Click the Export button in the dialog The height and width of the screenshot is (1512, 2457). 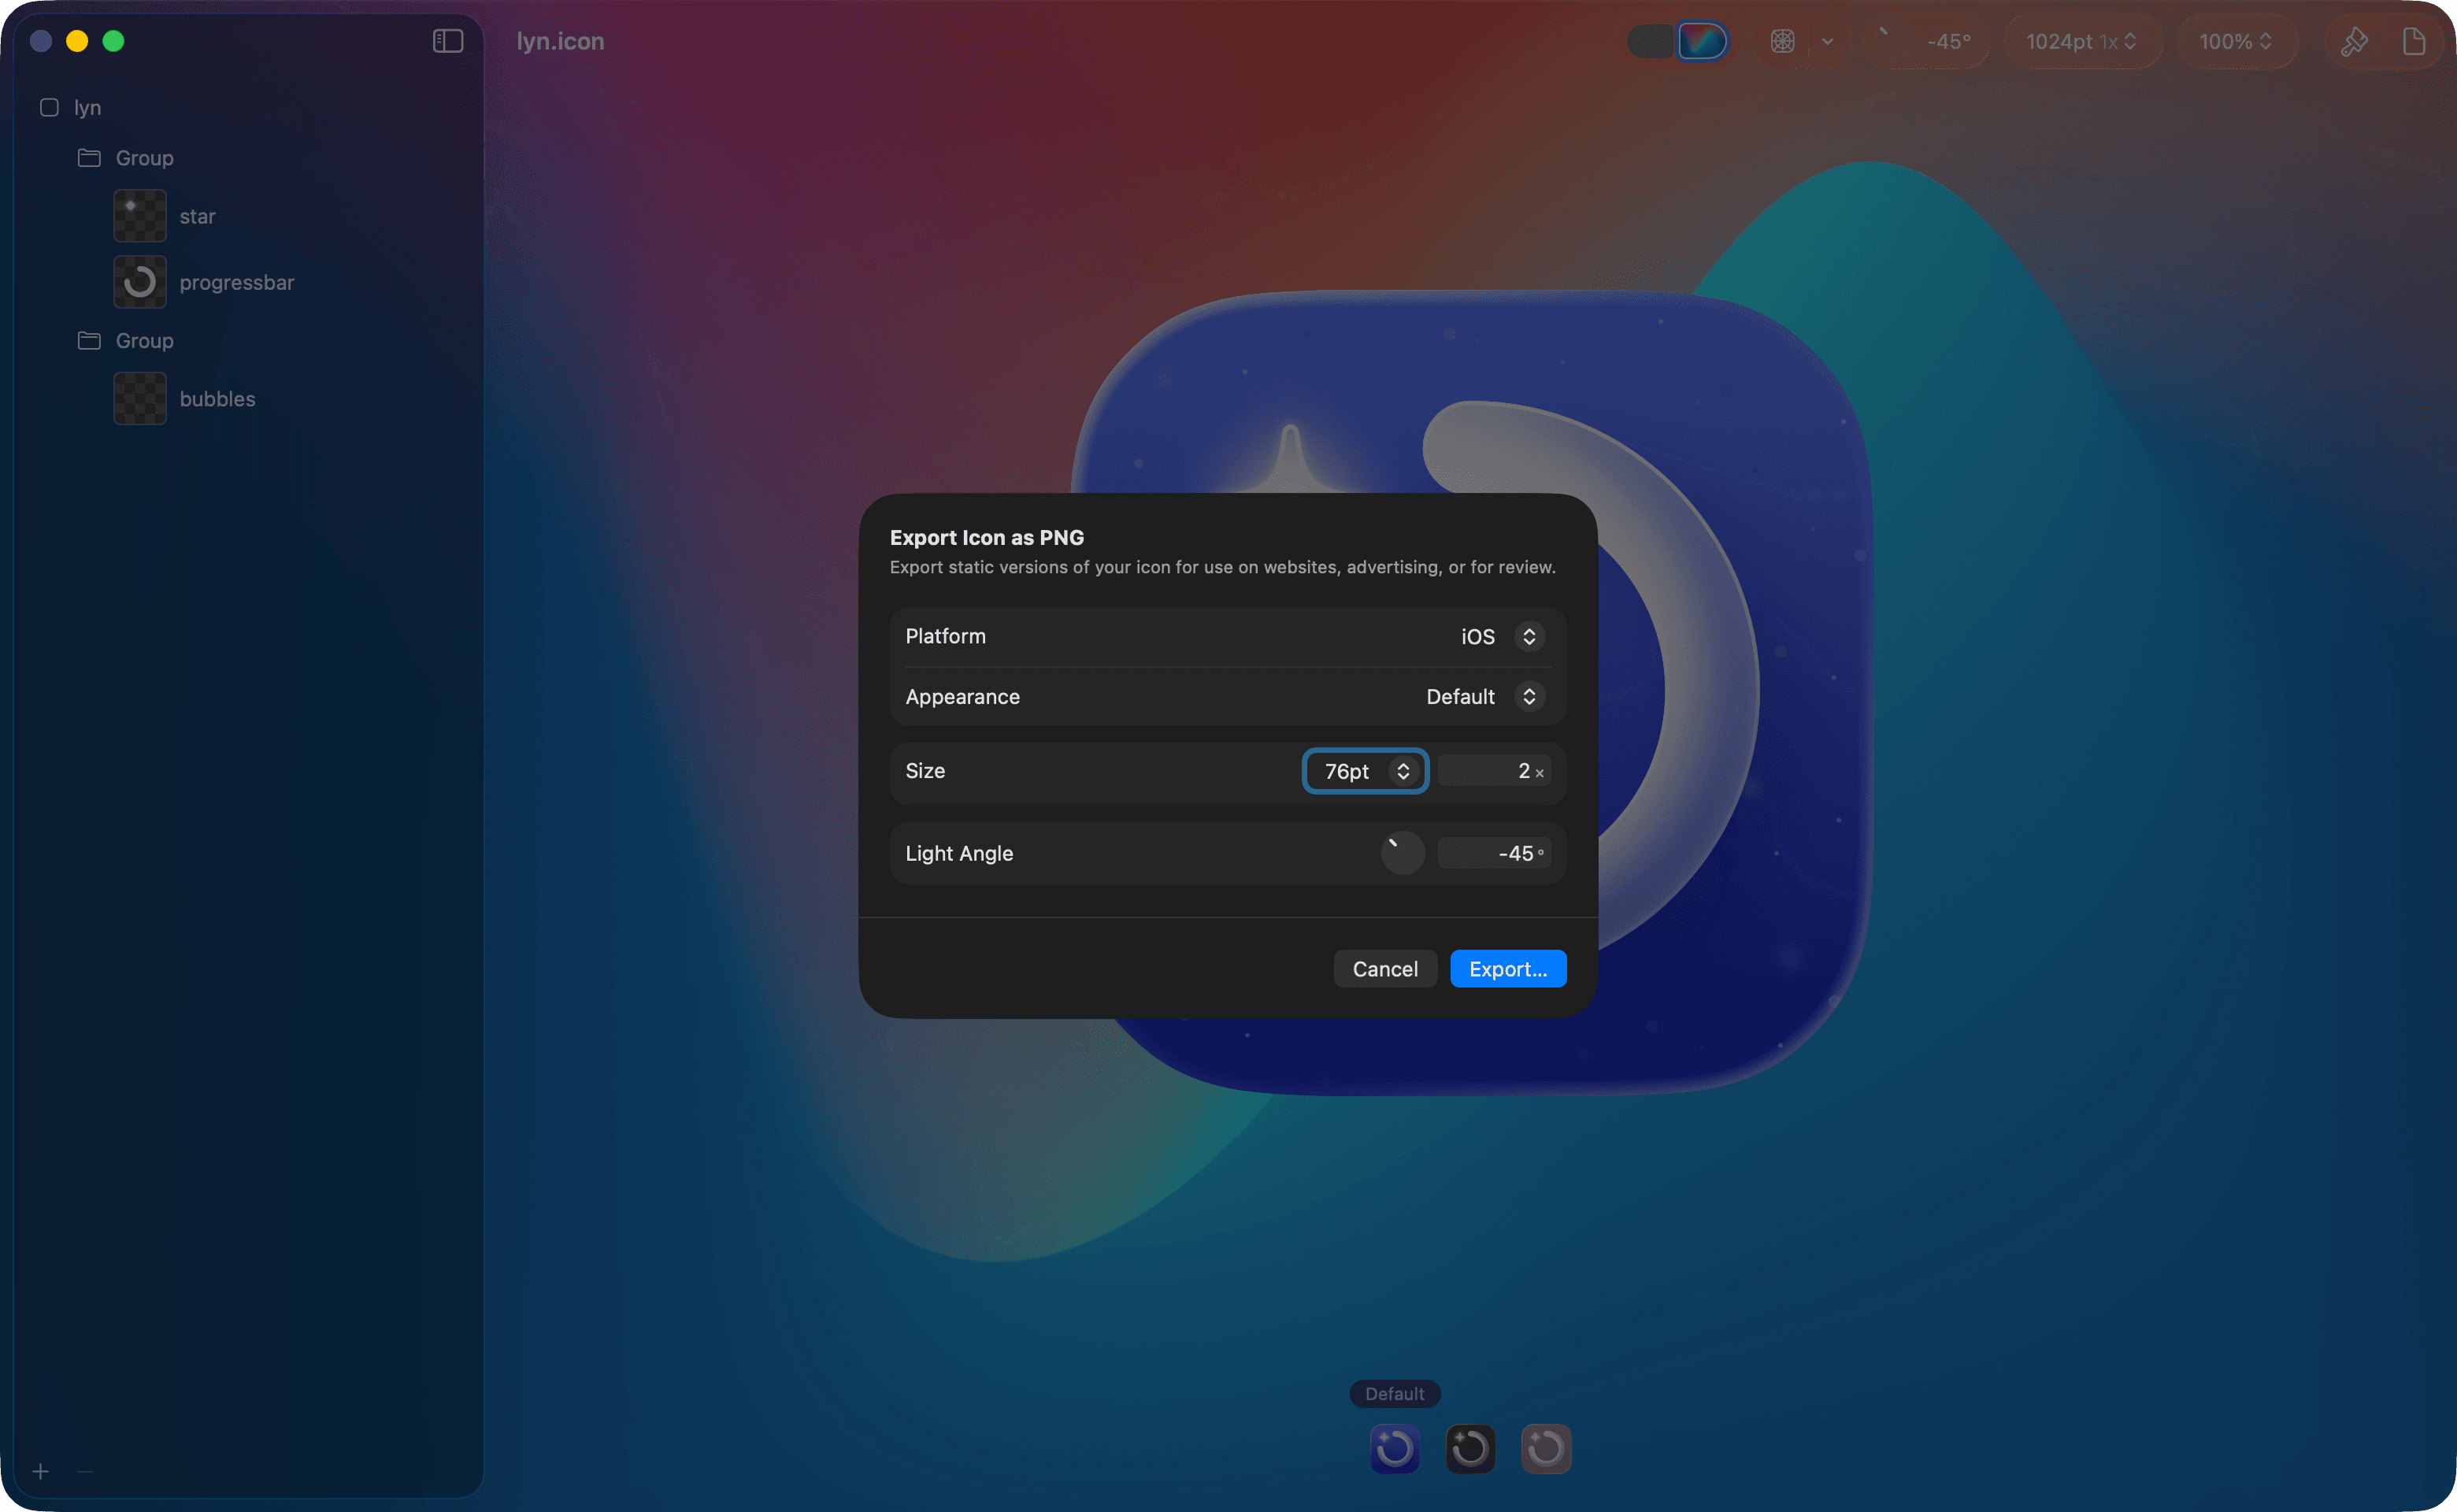[1507, 968]
